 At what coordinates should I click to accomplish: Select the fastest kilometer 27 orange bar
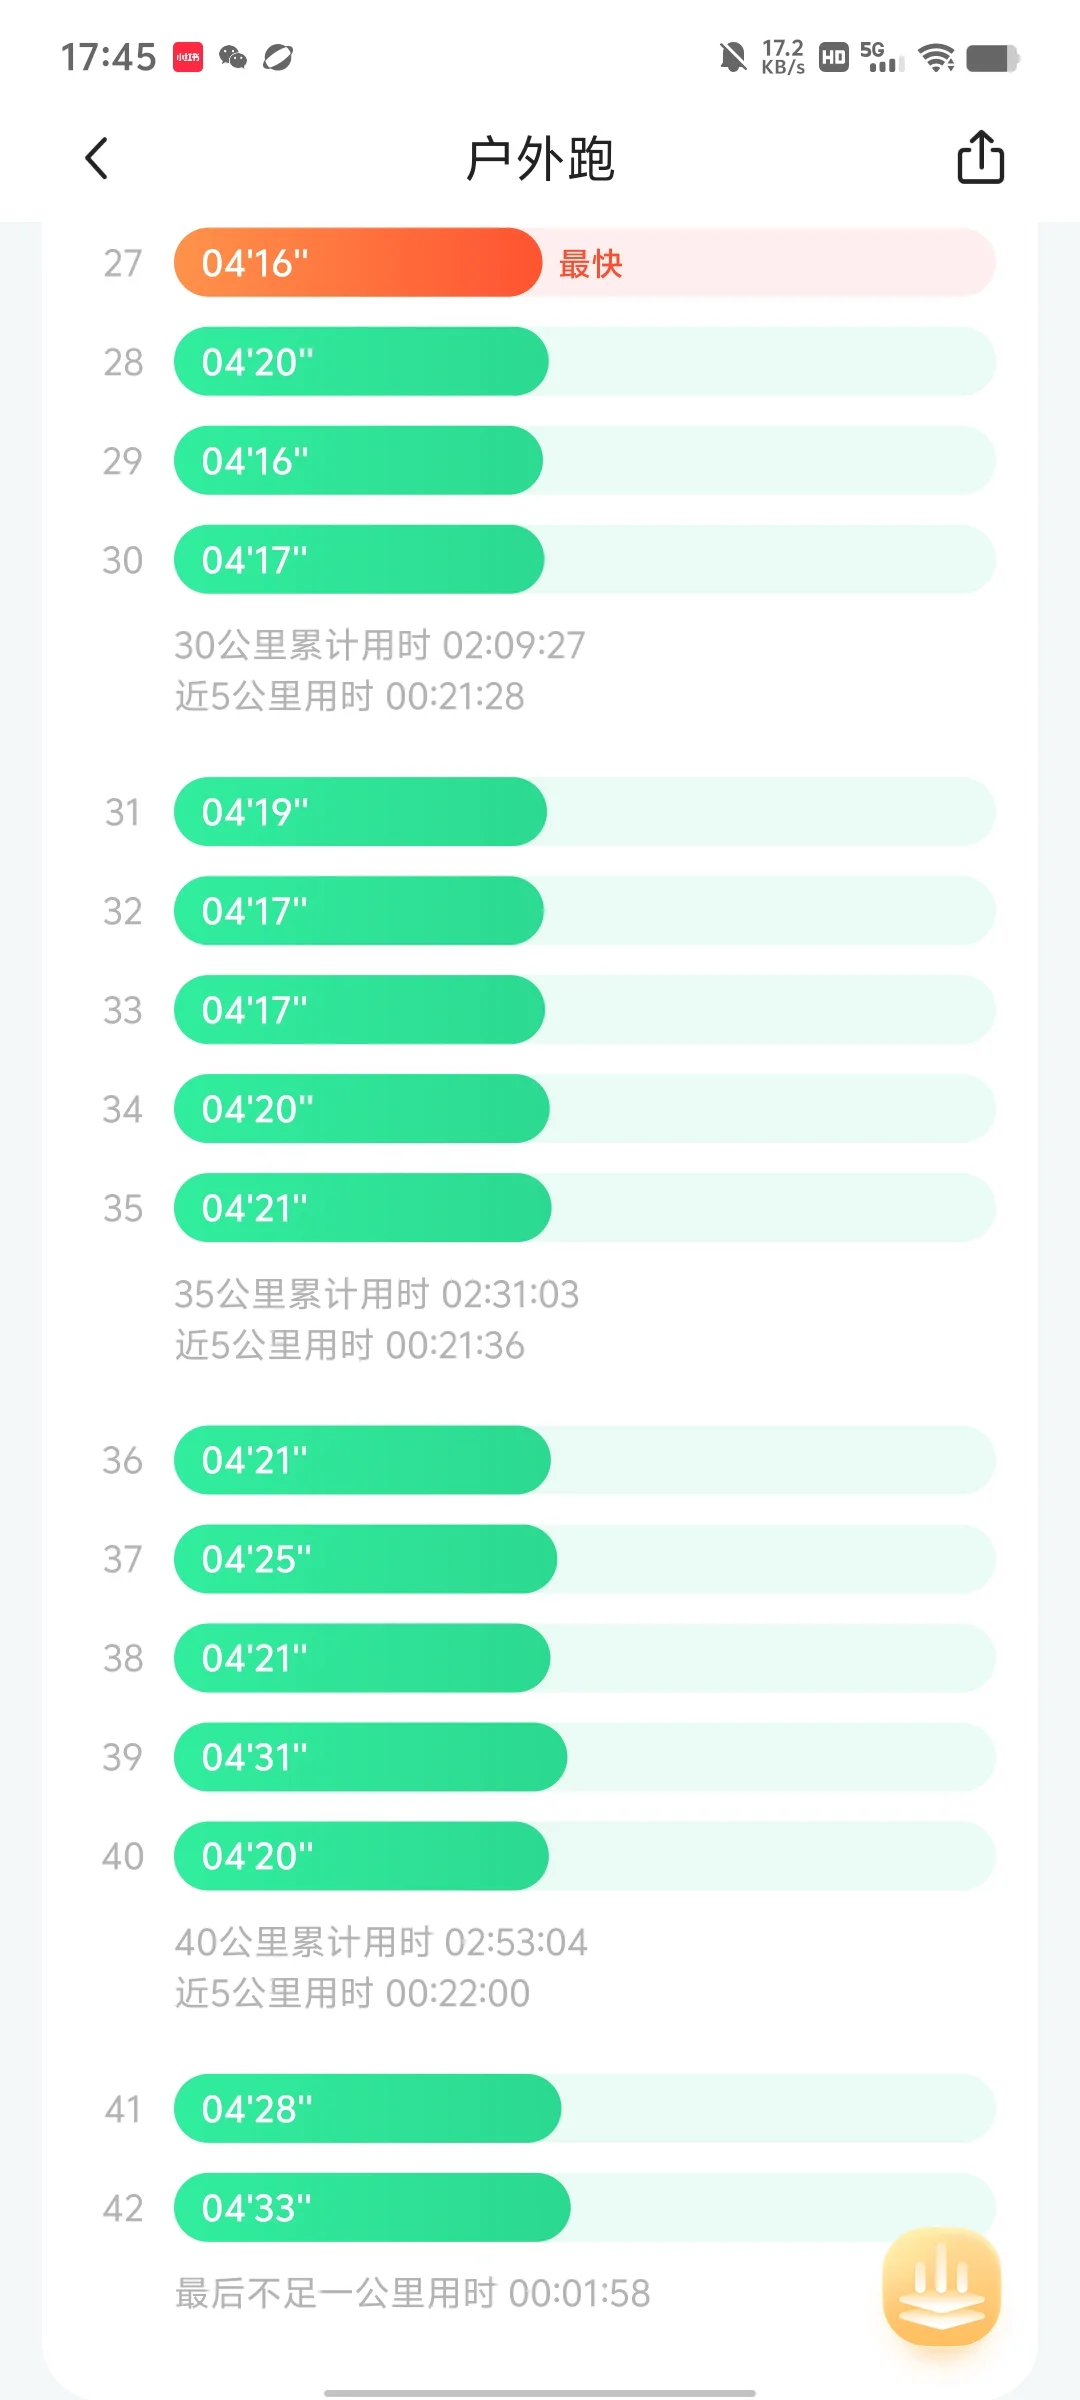click(x=358, y=263)
